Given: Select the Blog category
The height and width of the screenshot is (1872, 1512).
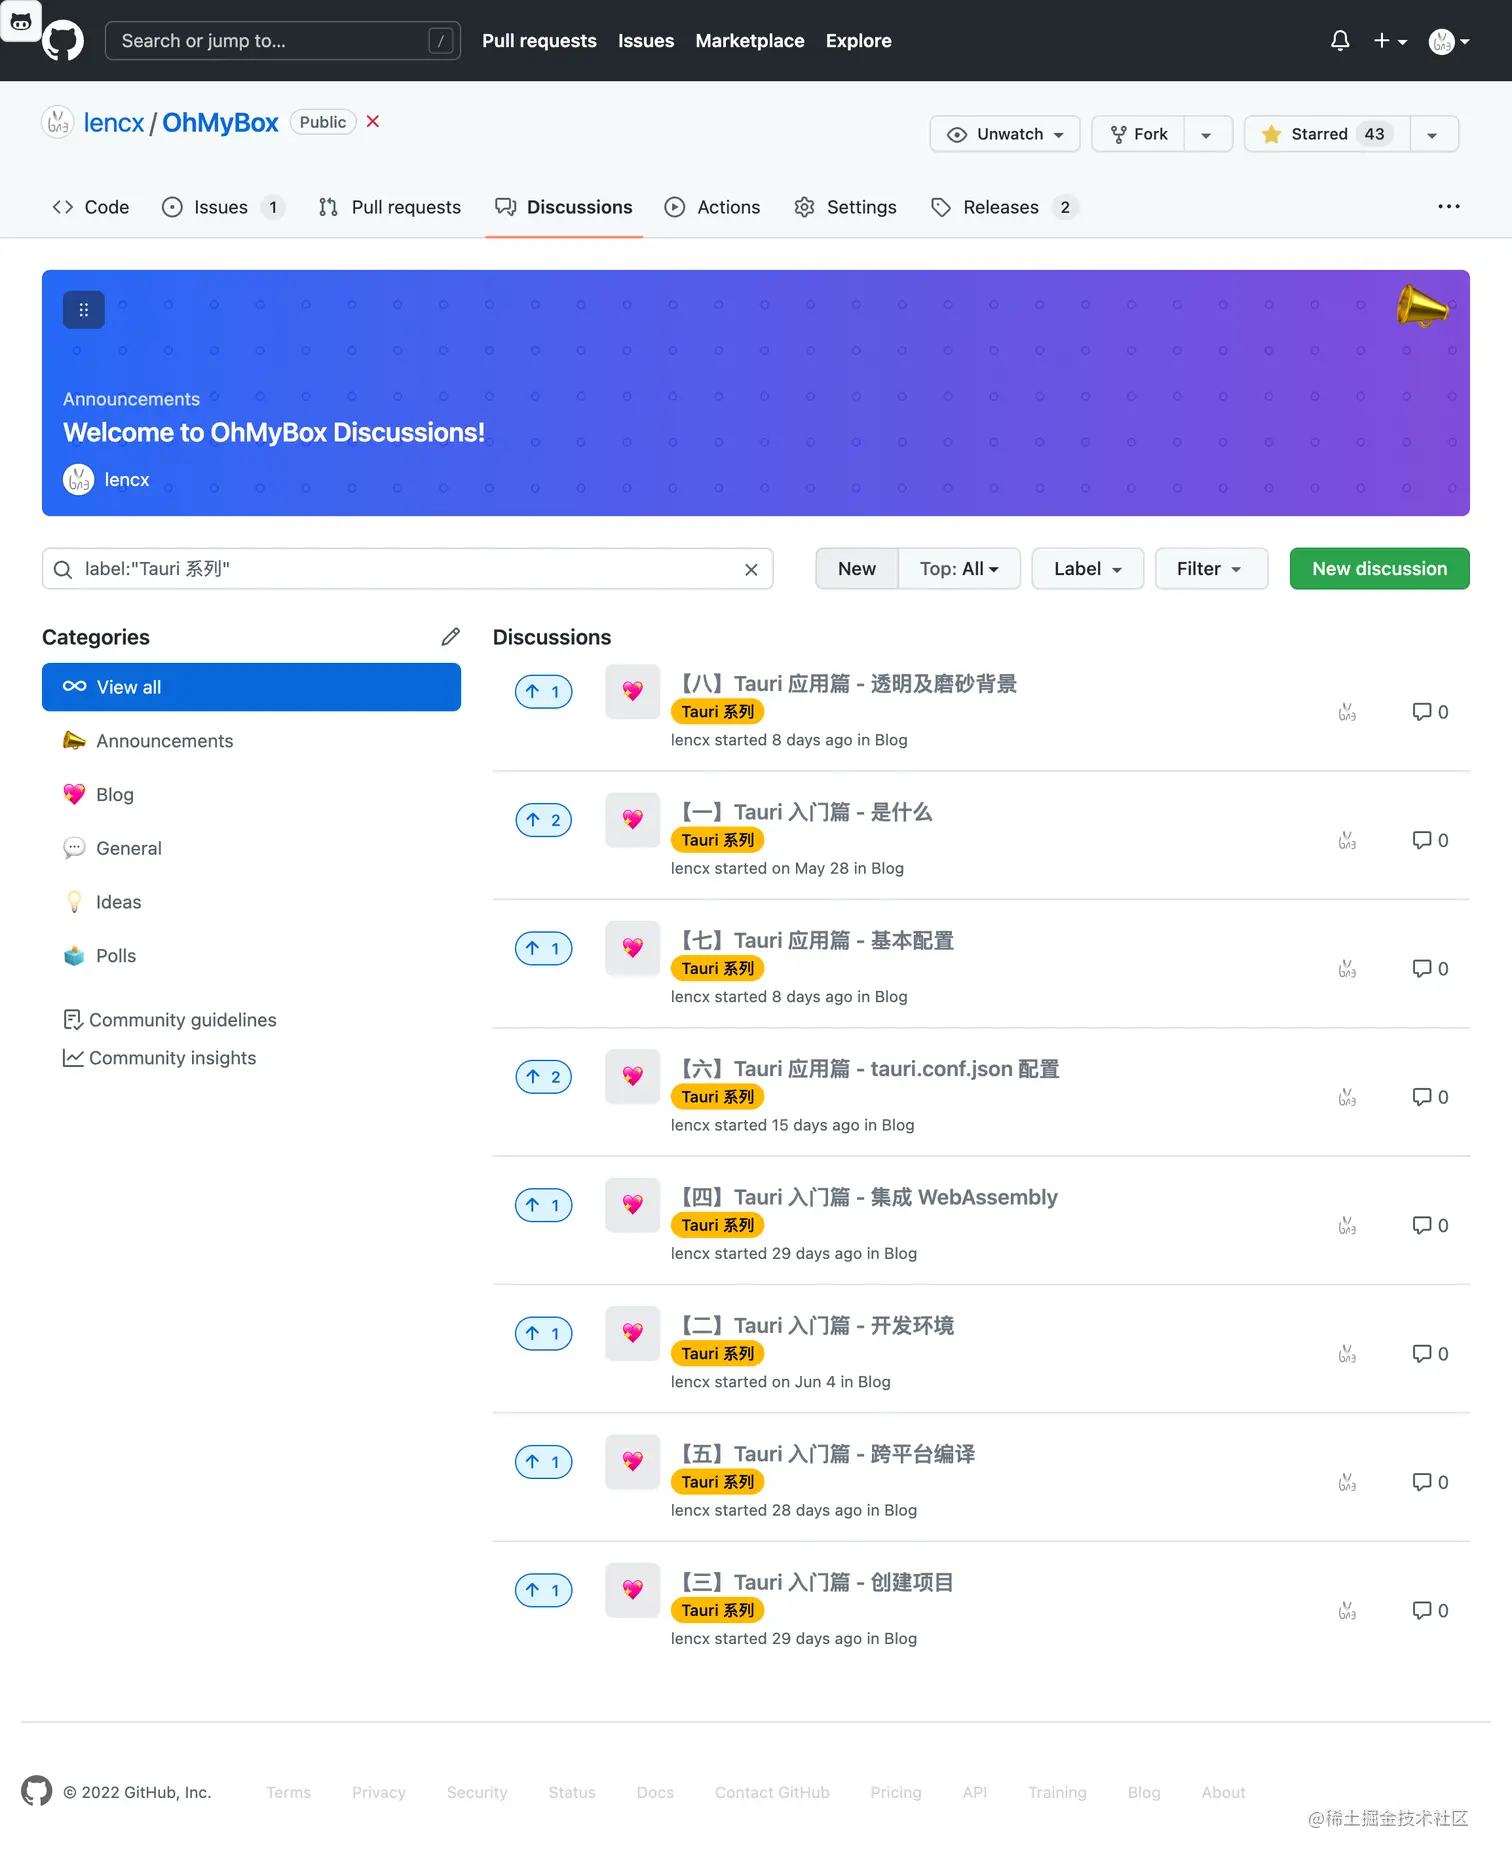Looking at the screenshot, I should point(251,795).
